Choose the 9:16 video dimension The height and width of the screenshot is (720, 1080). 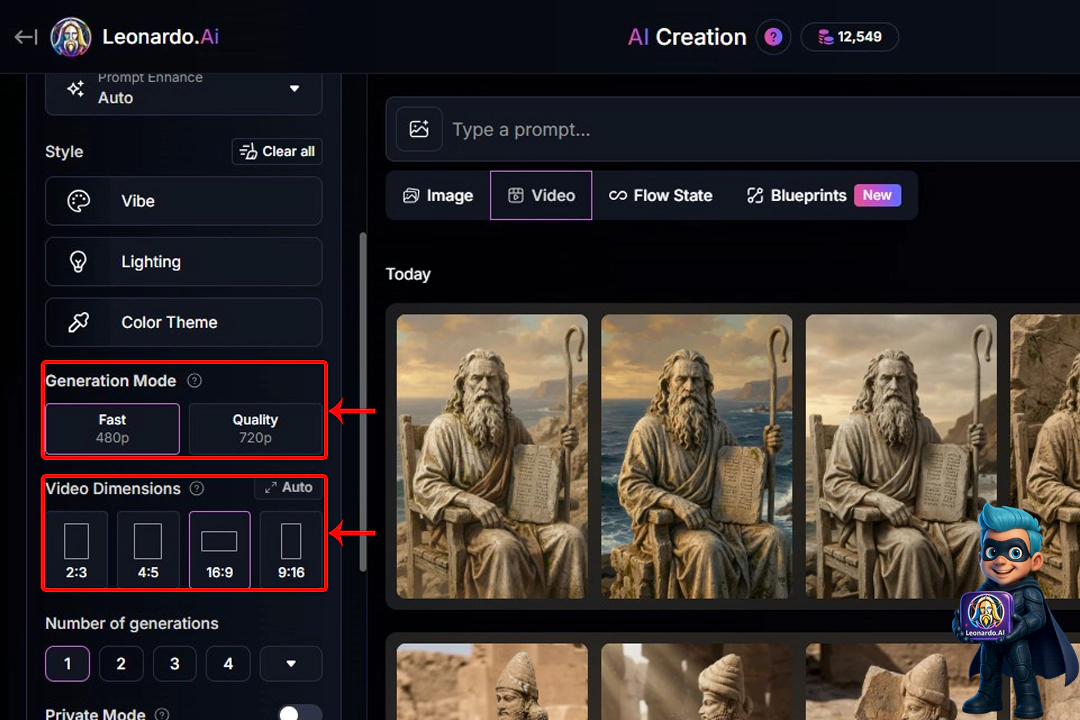pos(291,549)
